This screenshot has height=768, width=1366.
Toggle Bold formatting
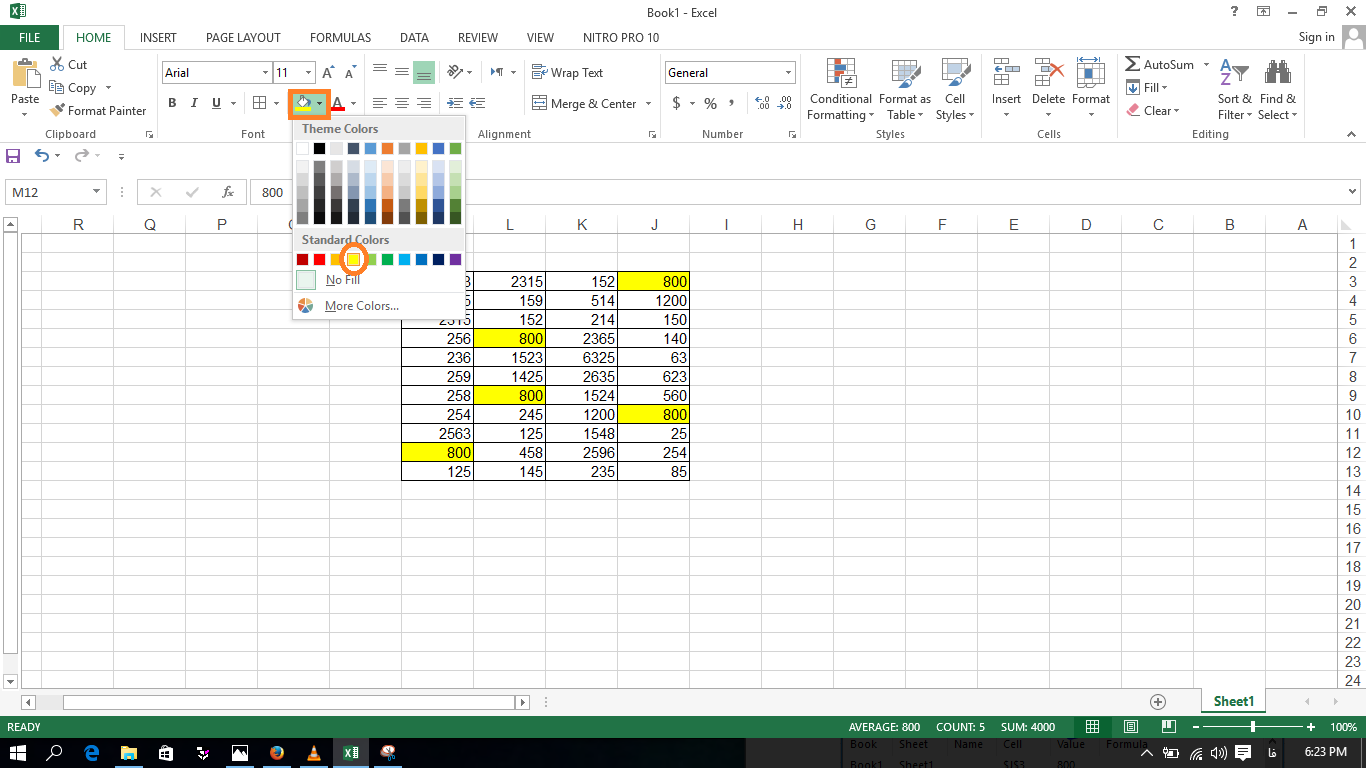click(x=172, y=103)
